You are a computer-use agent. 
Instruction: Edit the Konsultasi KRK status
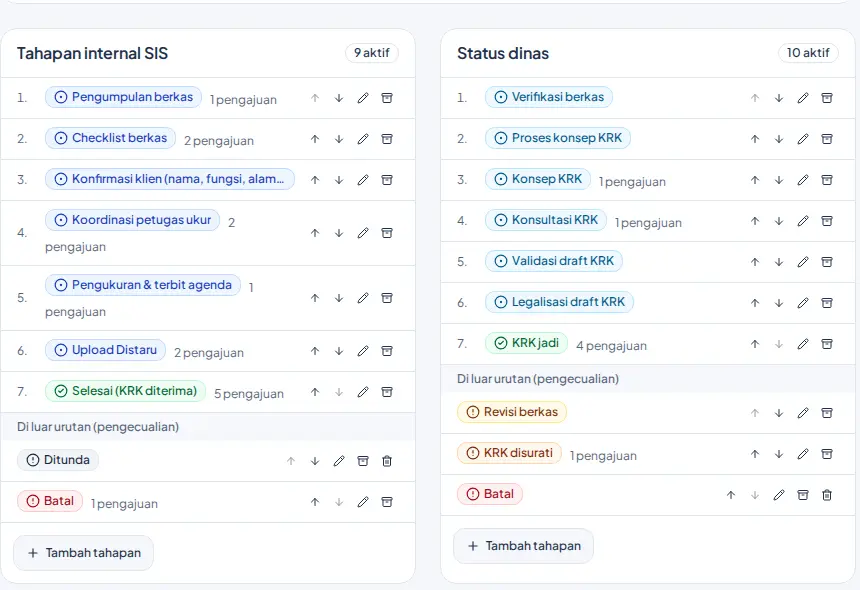(x=803, y=221)
